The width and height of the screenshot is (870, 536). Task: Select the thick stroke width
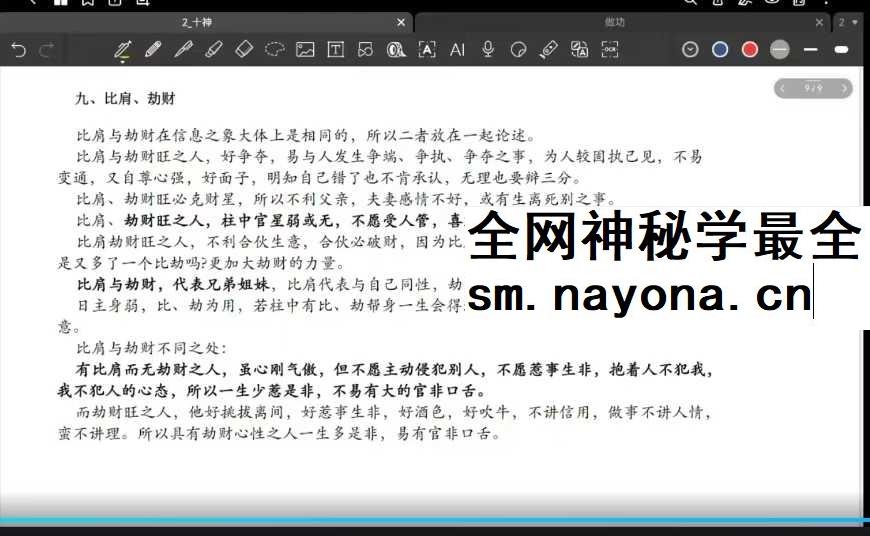841,50
